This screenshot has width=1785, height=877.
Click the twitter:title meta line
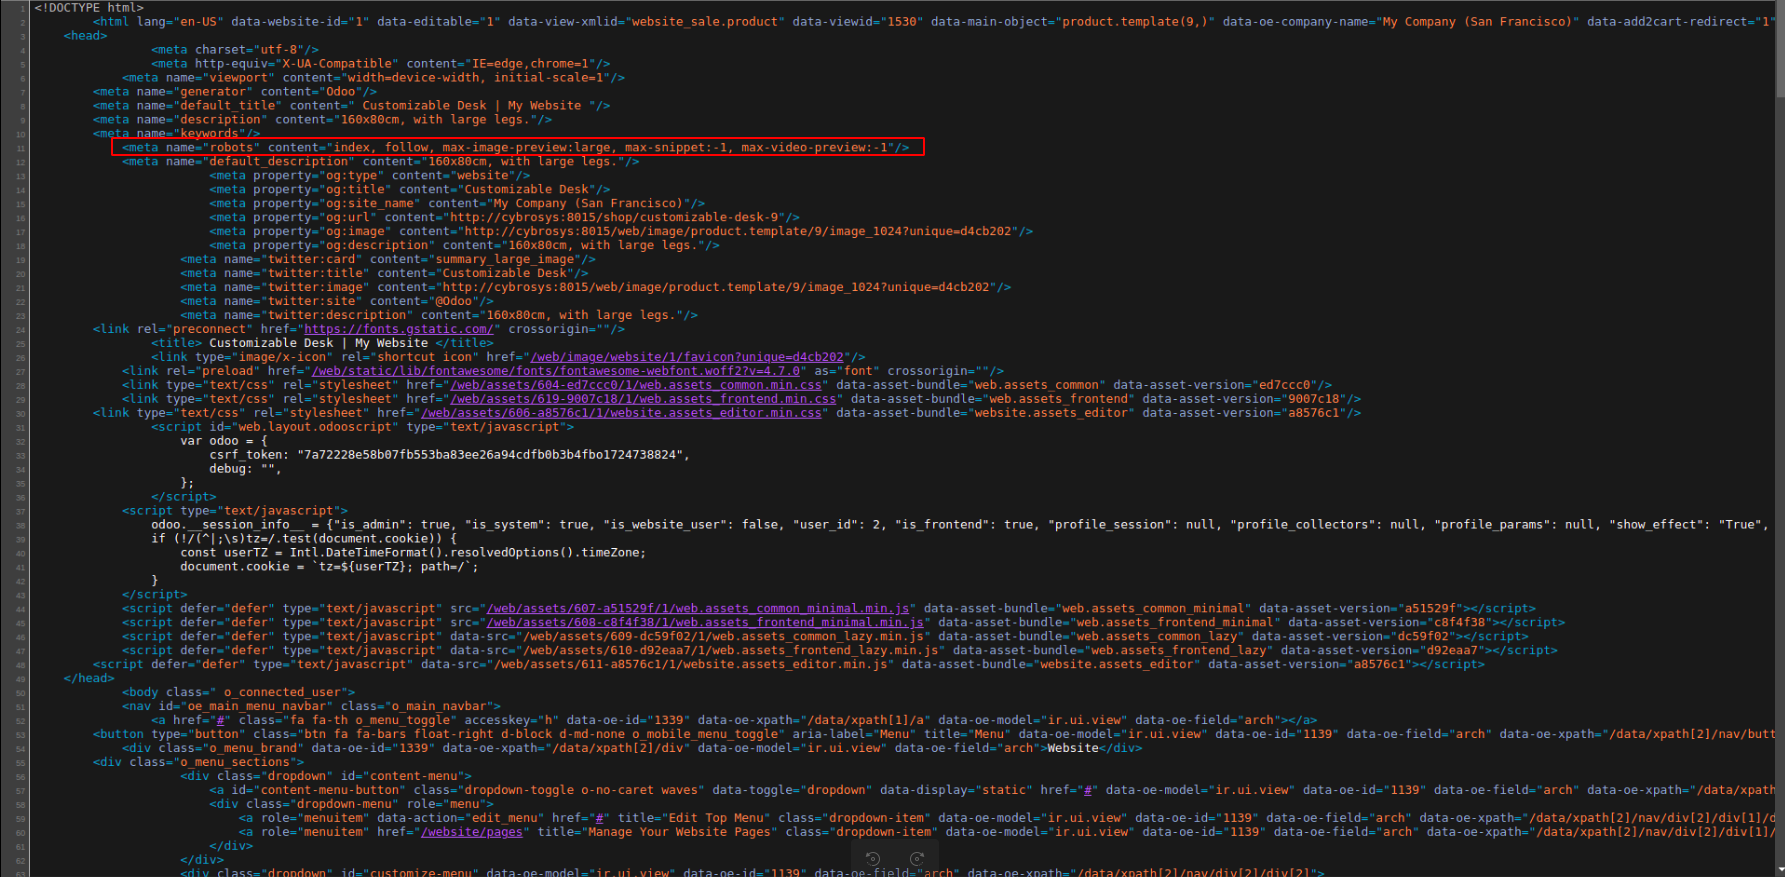[x=384, y=273]
